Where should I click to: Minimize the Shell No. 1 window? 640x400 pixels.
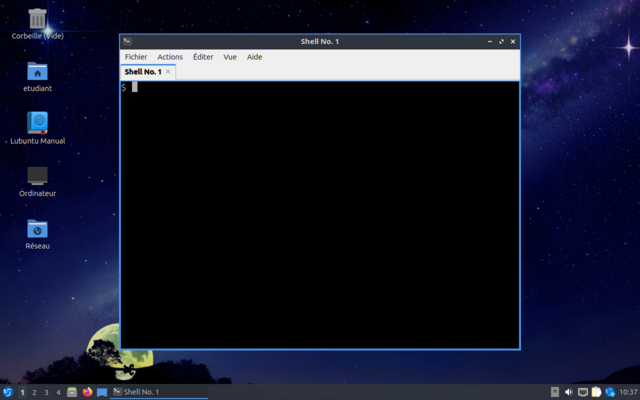[x=490, y=41]
